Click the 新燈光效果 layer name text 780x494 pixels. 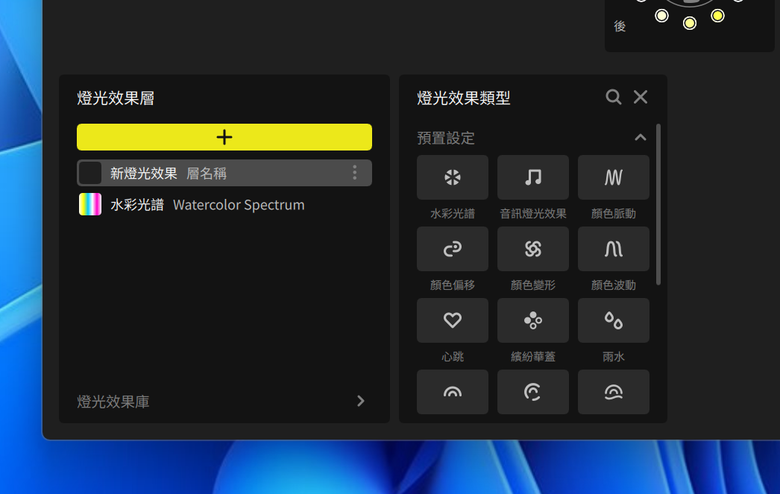click(x=144, y=173)
